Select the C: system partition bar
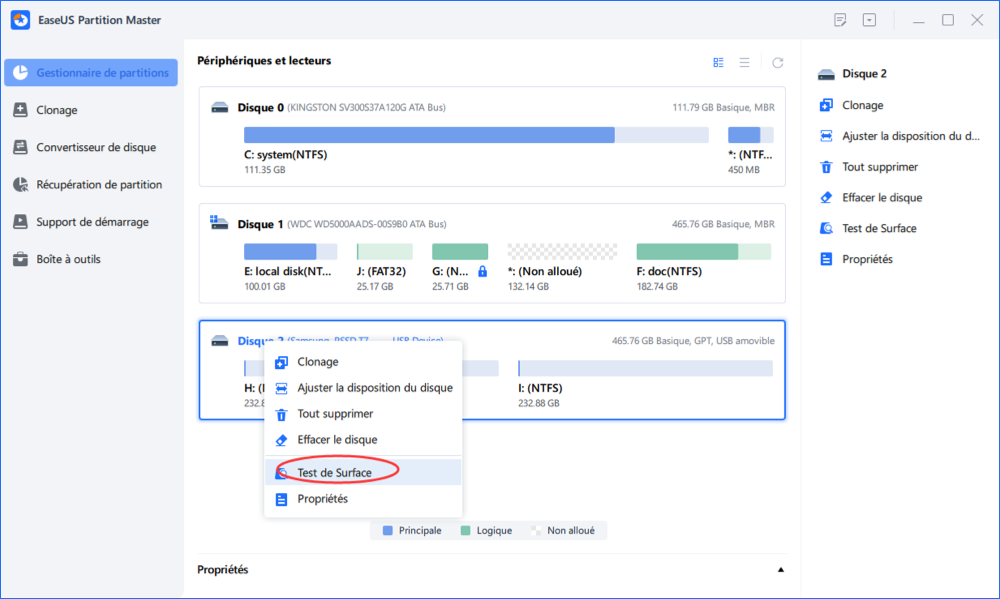 tap(429, 135)
